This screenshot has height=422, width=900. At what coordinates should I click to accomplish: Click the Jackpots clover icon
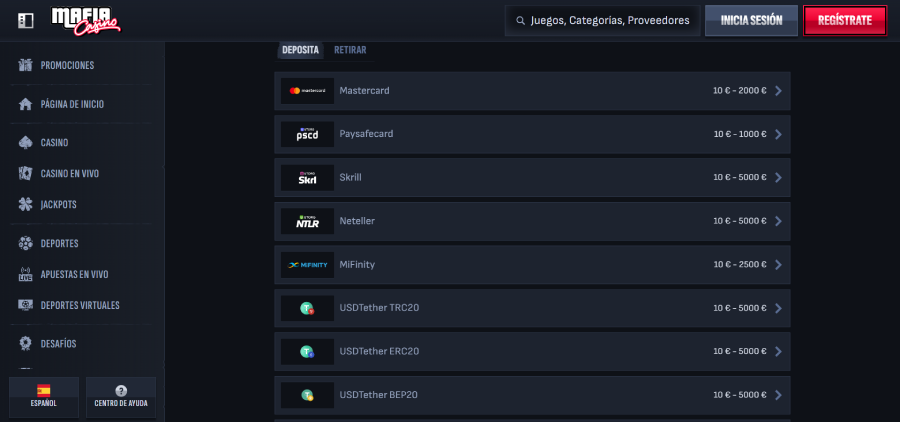coord(25,204)
